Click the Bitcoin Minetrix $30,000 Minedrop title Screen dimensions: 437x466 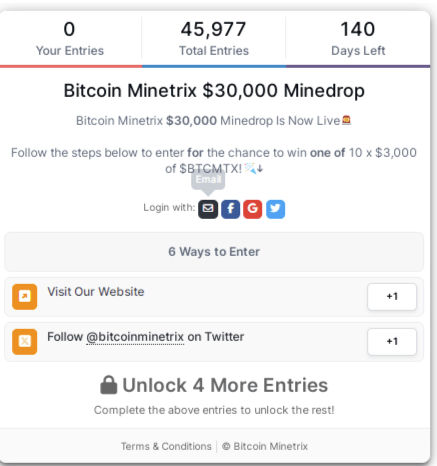[x=214, y=91]
